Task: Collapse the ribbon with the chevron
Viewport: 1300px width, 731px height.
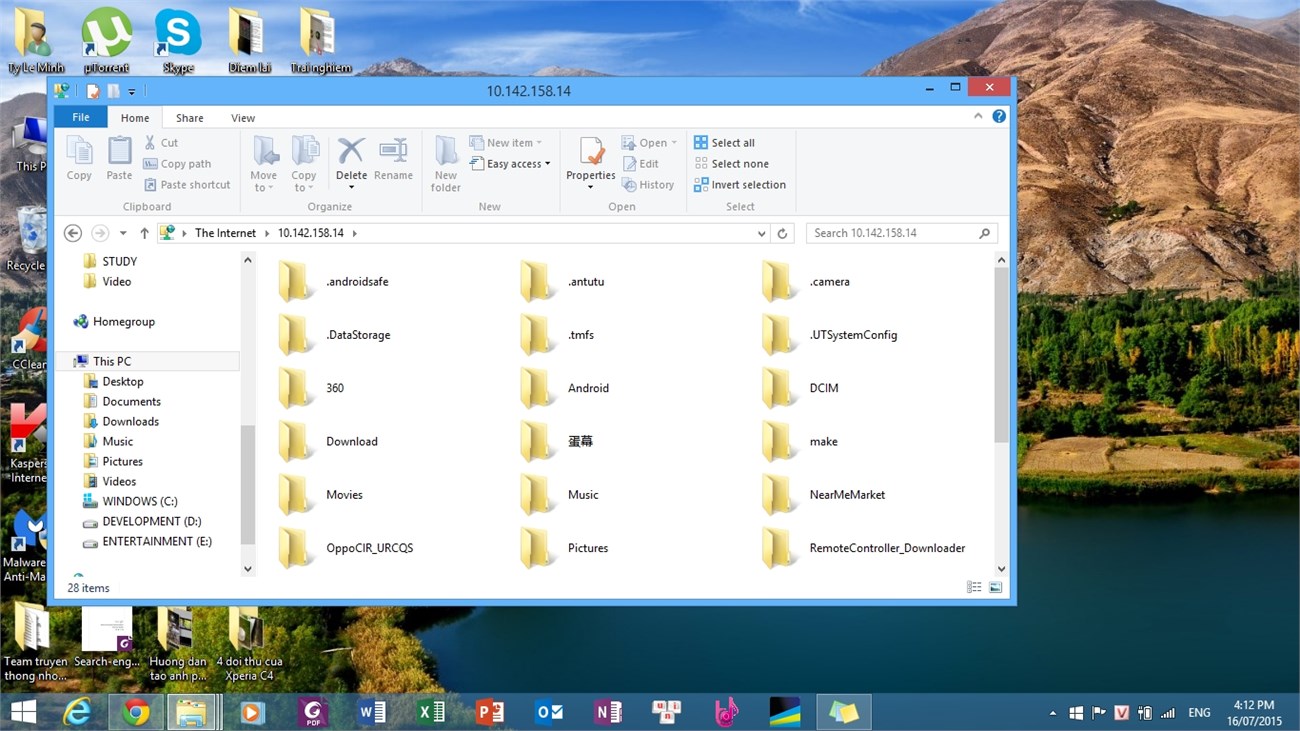Action: pos(978,116)
